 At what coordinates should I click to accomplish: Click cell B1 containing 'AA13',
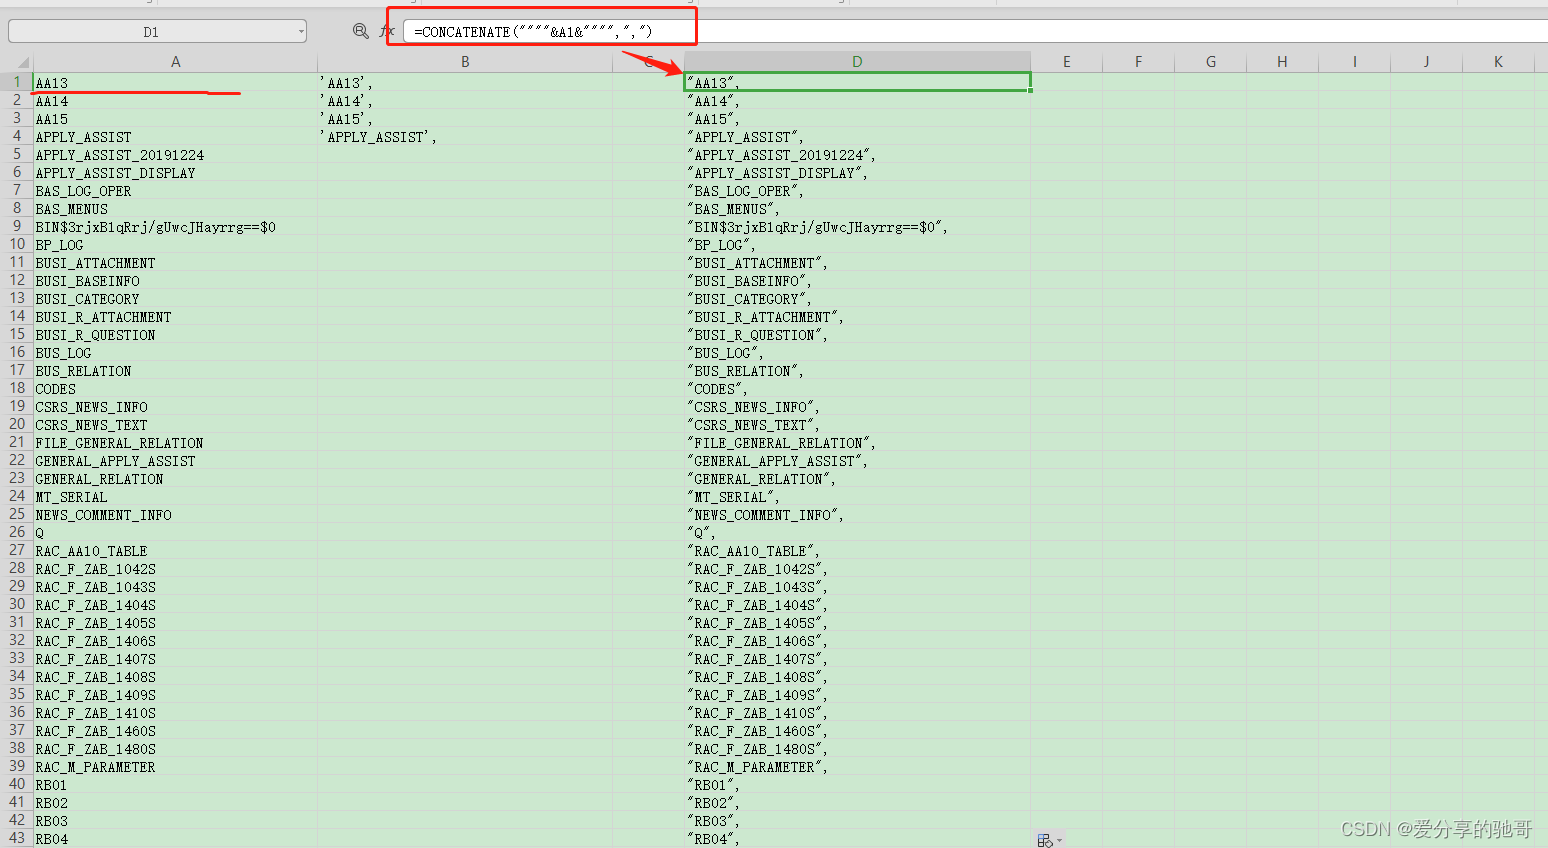pos(465,83)
